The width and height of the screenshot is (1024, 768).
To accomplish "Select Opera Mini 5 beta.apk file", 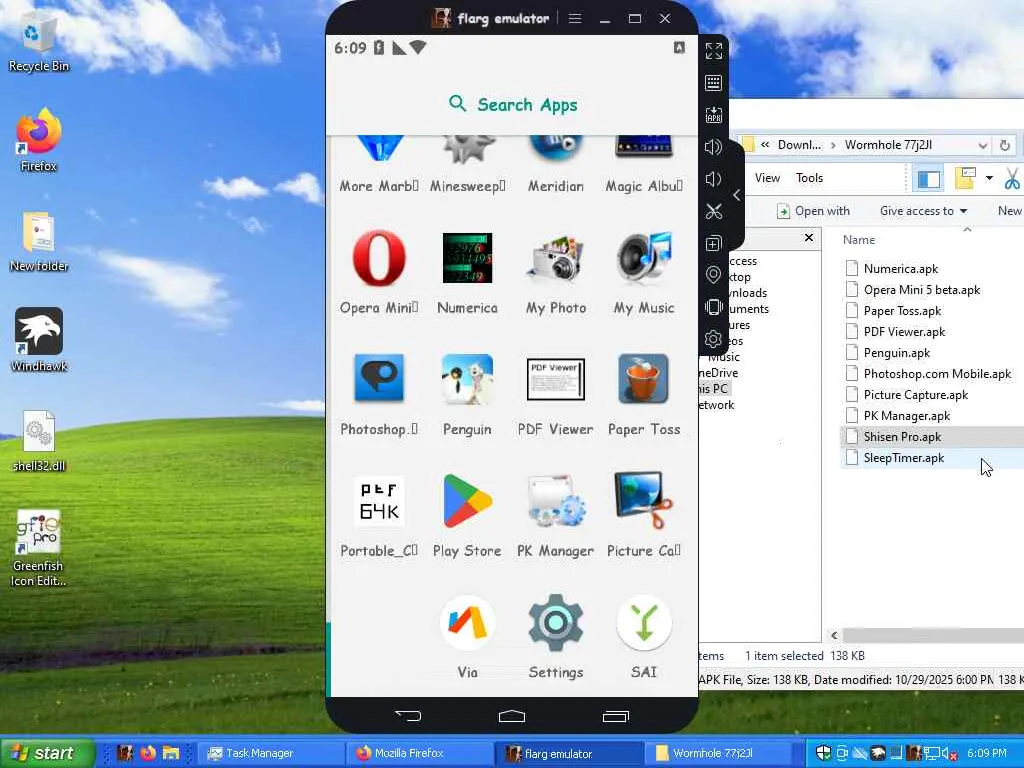I will coord(921,289).
